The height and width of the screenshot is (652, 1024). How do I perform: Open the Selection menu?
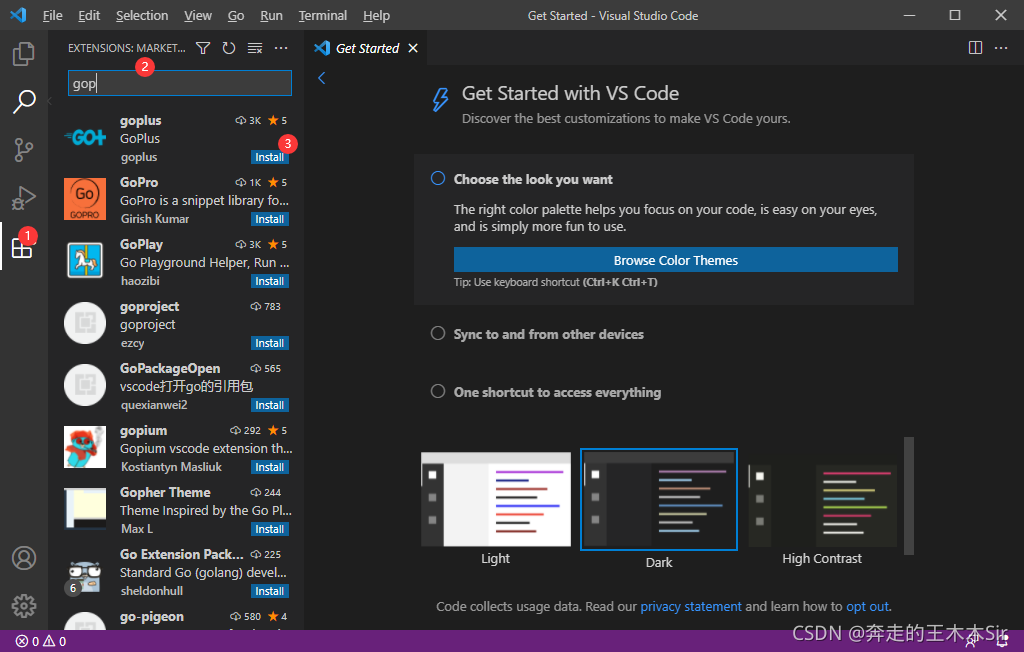click(142, 16)
